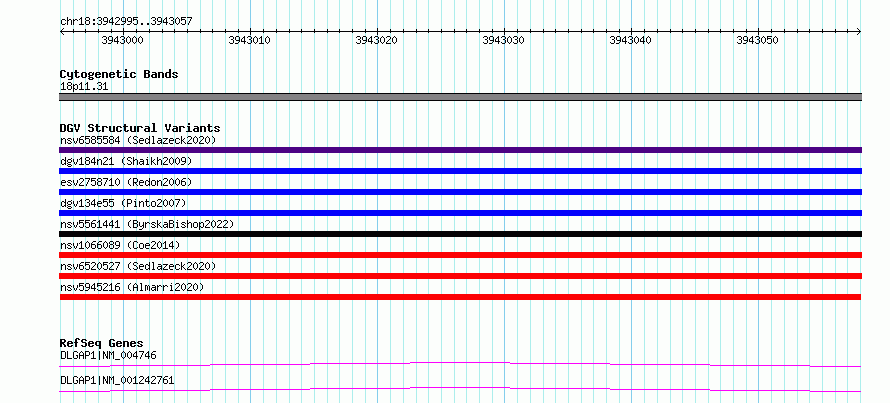Screen dimensions: 890x403
Task: Click the nsv6585584 (Sedlazeck2020) label
Action: pos(138,140)
